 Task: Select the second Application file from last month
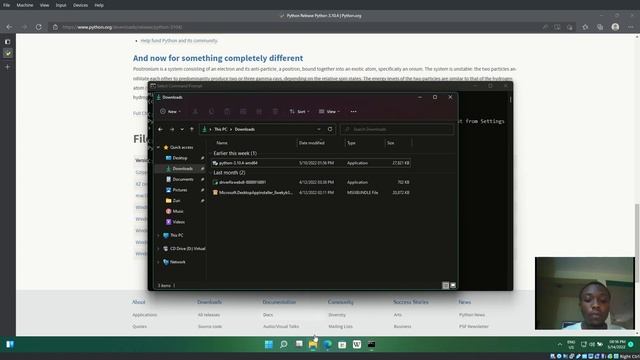(x=311, y=182)
